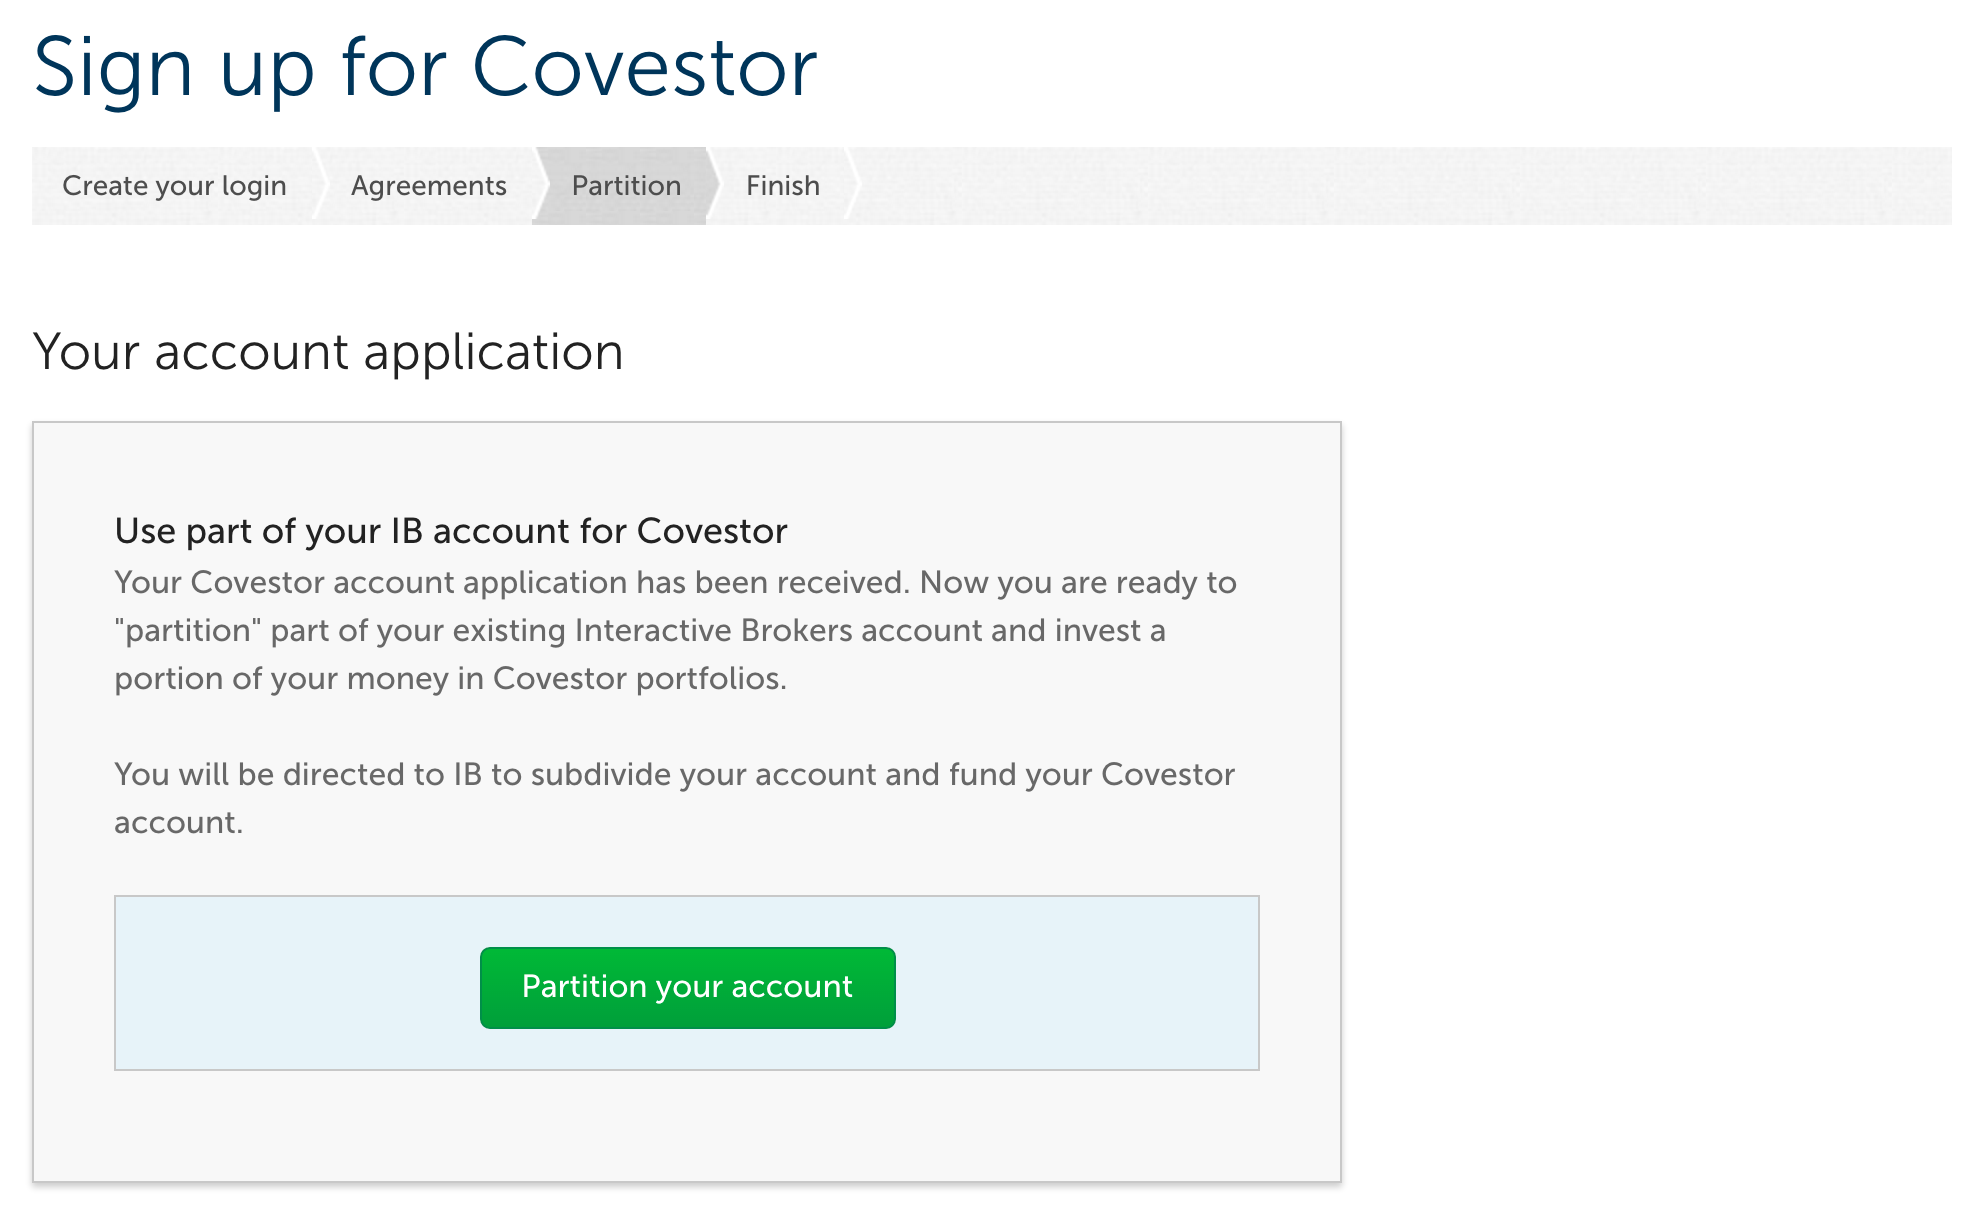This screenshot has height=1226, width=1978.
Task: Click the sentence starting You will be directed
Action: coord(674,775)
